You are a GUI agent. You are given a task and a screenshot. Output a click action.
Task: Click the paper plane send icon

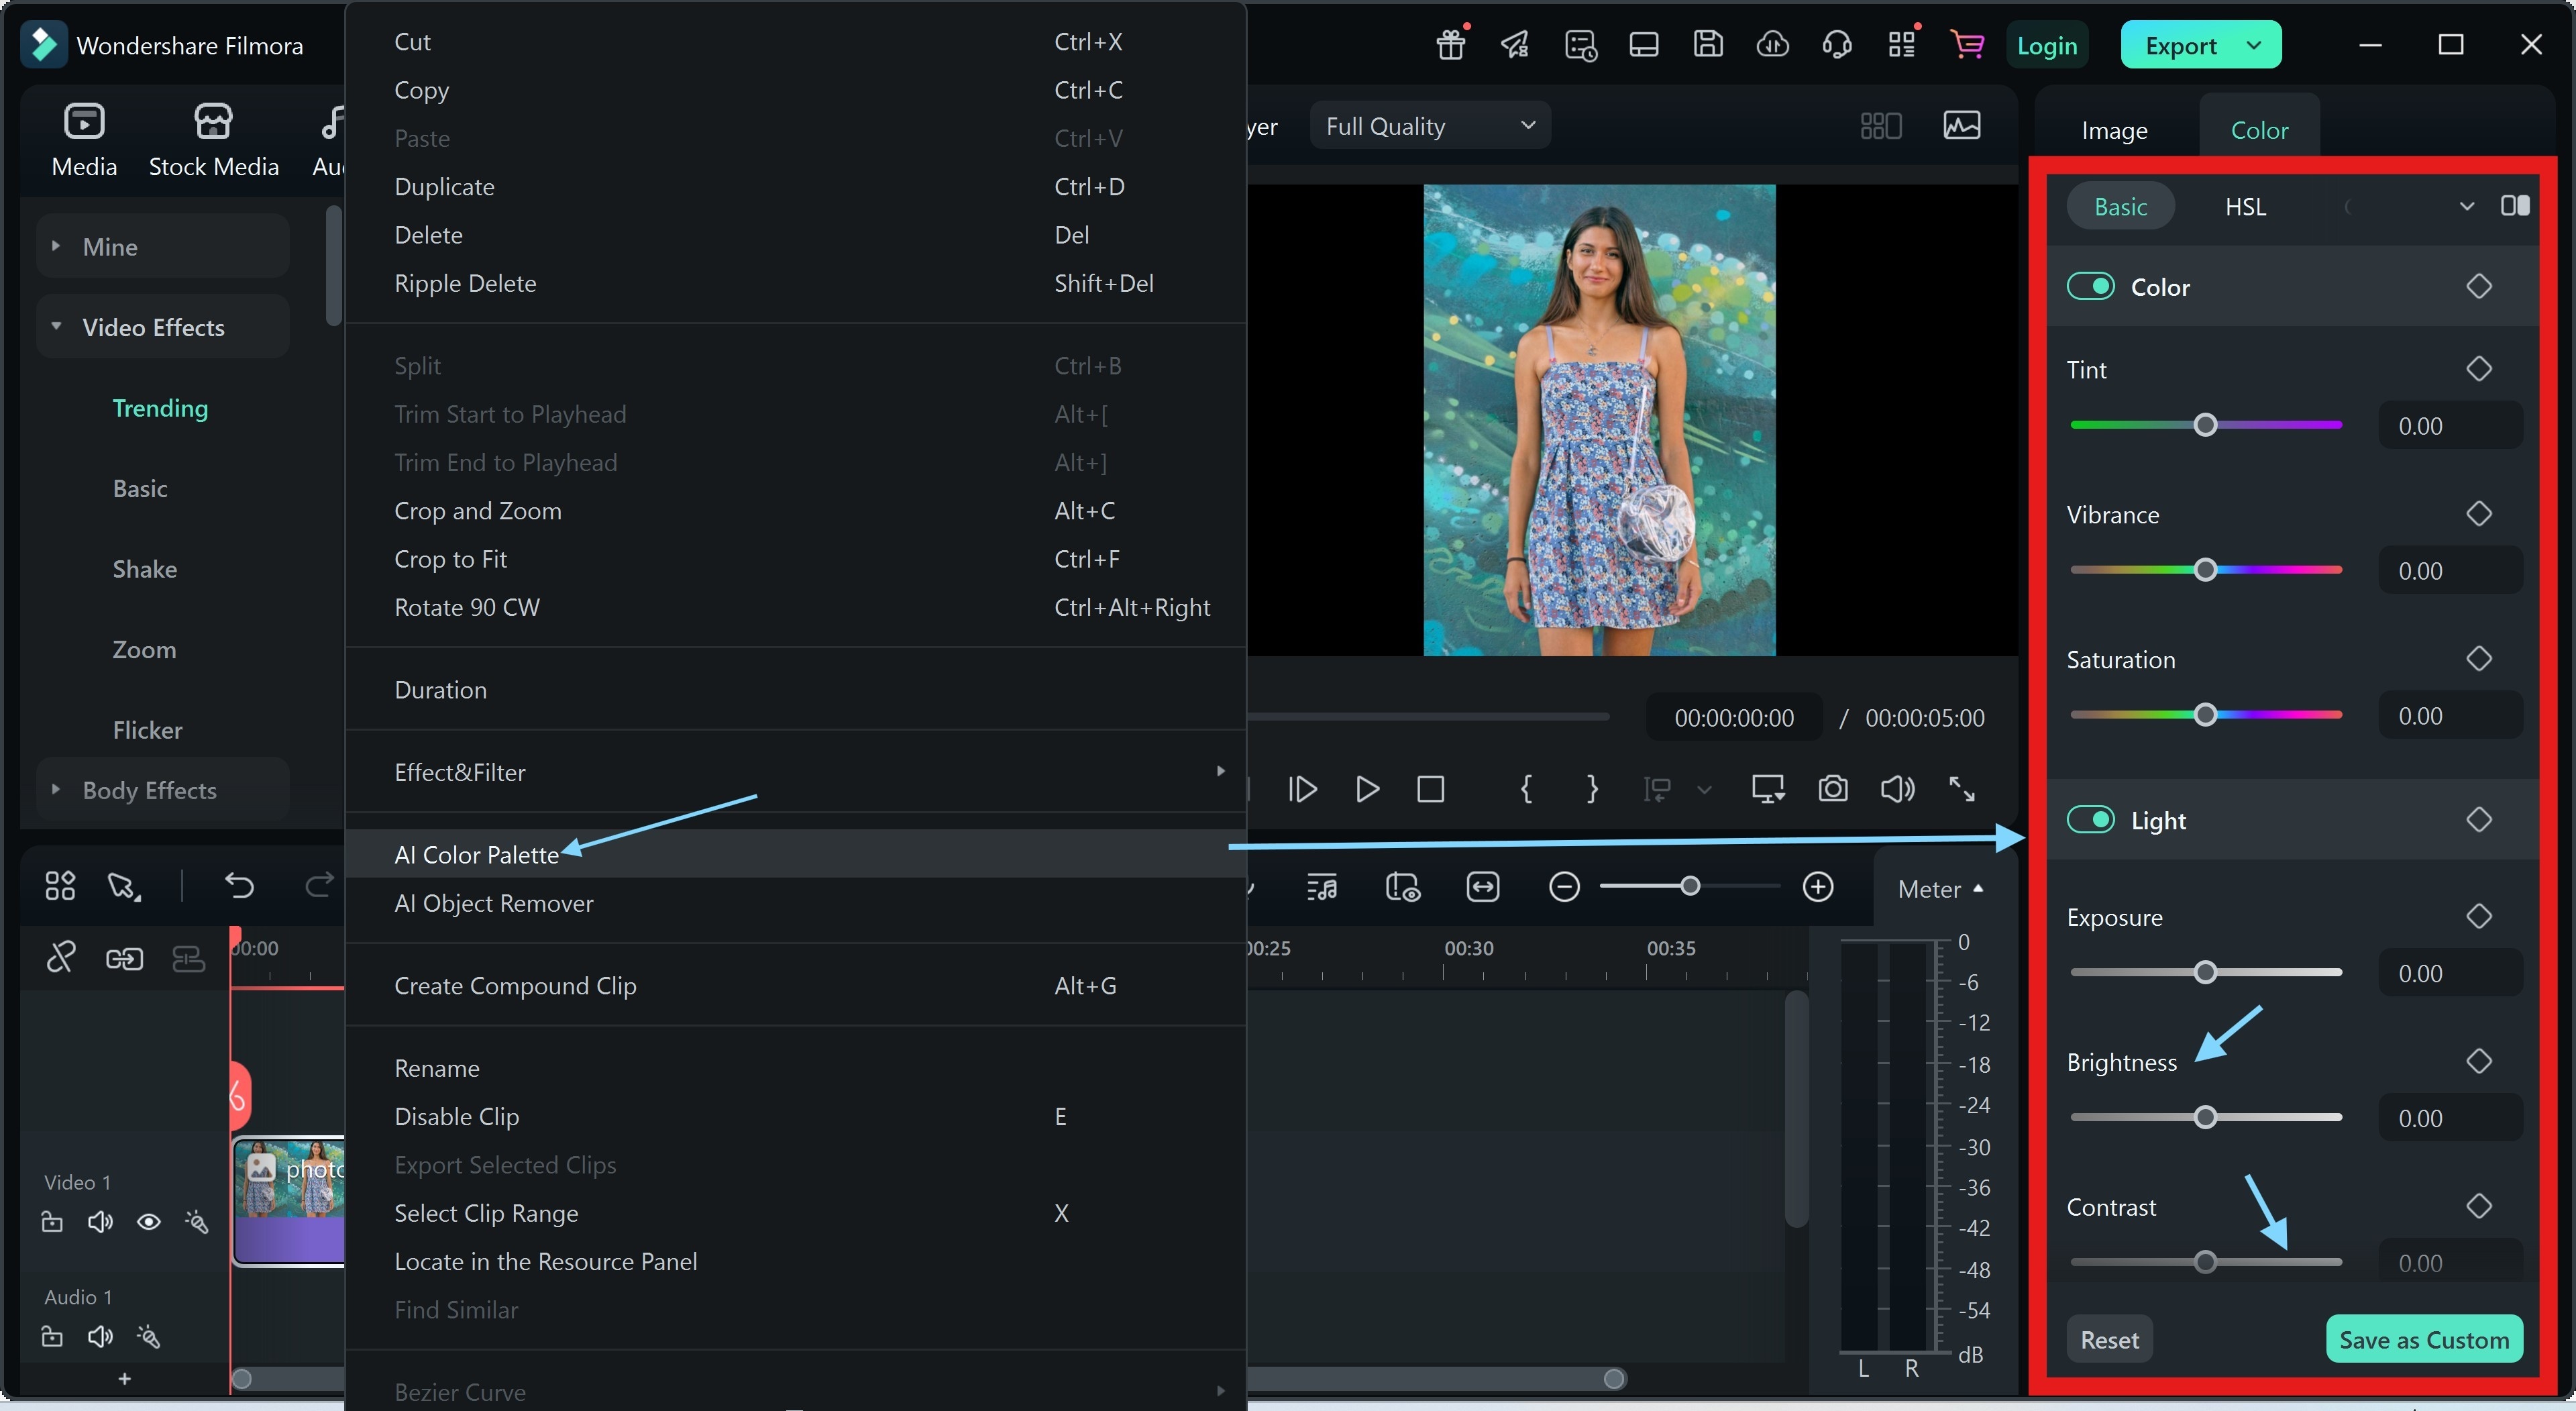point(1515,45)
